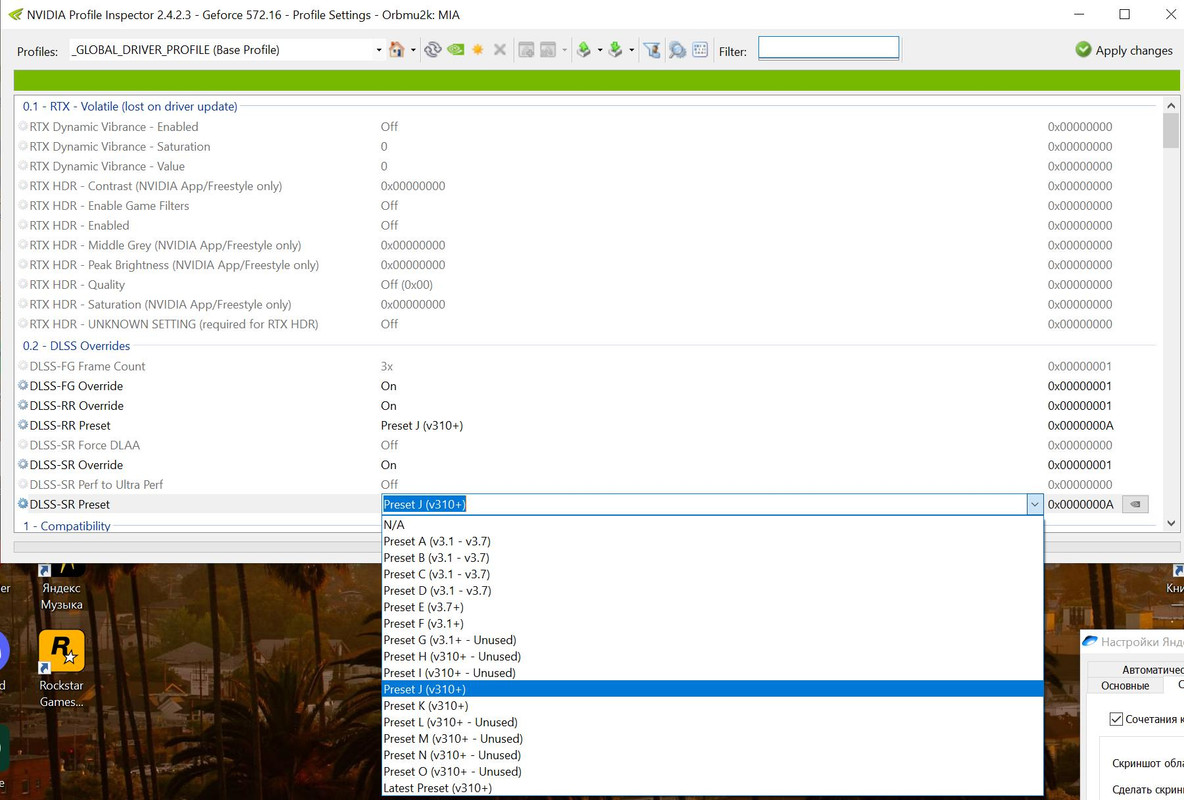Viewport: 1184px width, 800px height.
Task: Click Apply changes
Action: pos(1124,50)
